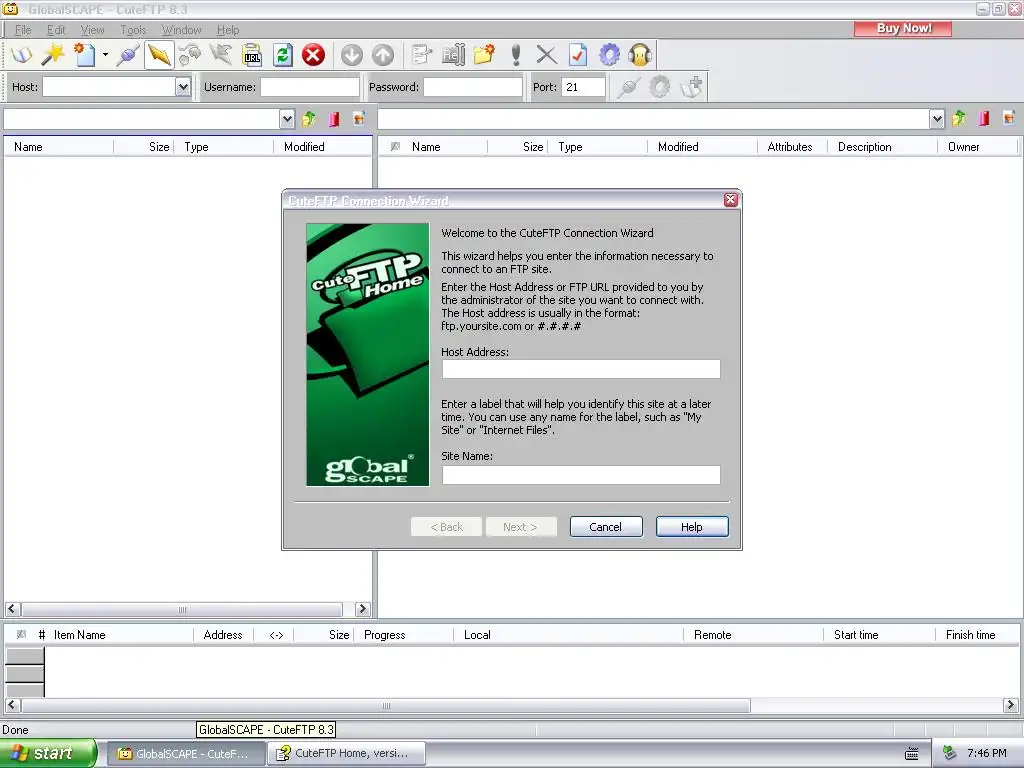Click the remote pane folder-tree toggle icon

1008,119
